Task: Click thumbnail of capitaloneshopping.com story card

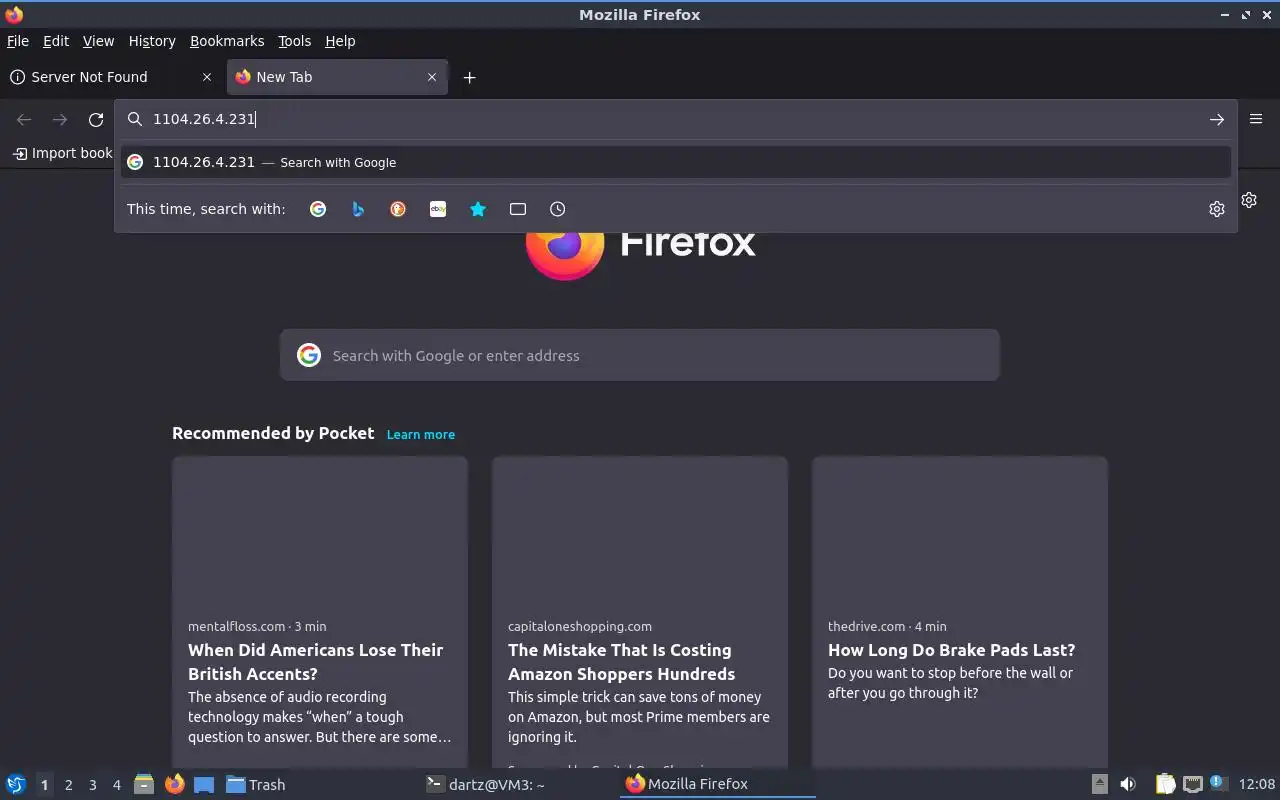Action: click(x=640, y=530)
